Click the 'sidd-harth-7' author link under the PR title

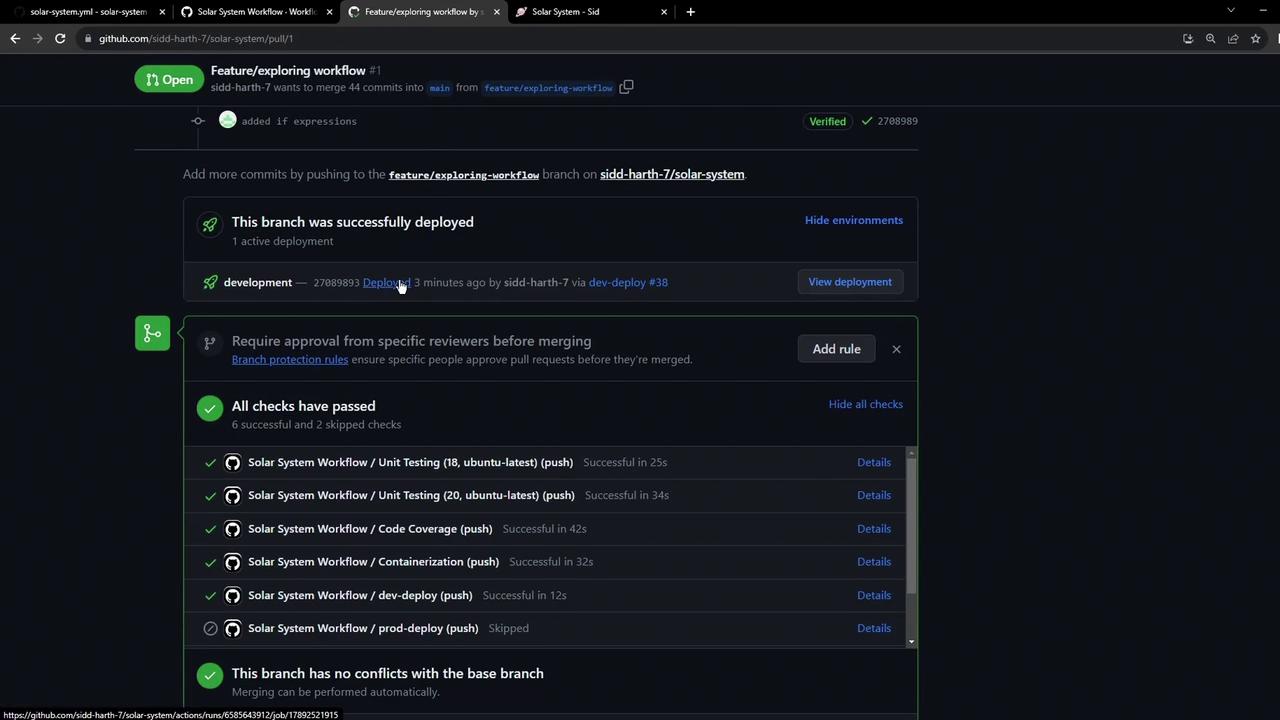coord(241,87)
